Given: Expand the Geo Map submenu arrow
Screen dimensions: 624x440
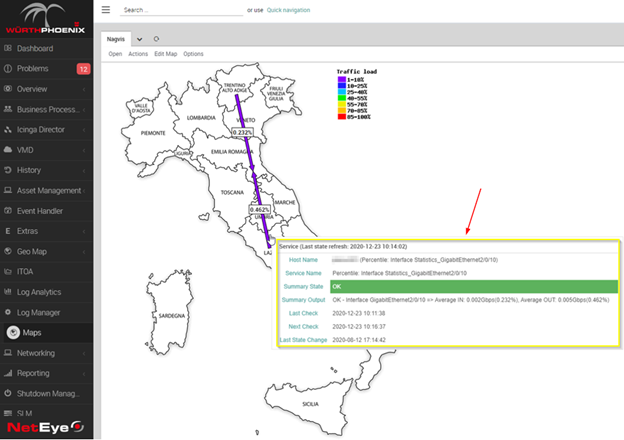Looking at the screenshot, I should pos(84,251).
